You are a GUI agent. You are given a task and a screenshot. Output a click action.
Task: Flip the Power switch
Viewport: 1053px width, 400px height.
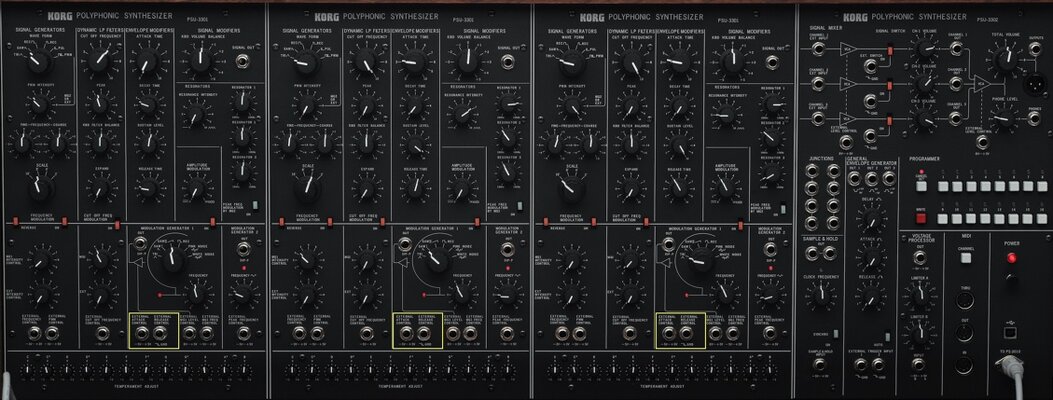[1011, 277]
